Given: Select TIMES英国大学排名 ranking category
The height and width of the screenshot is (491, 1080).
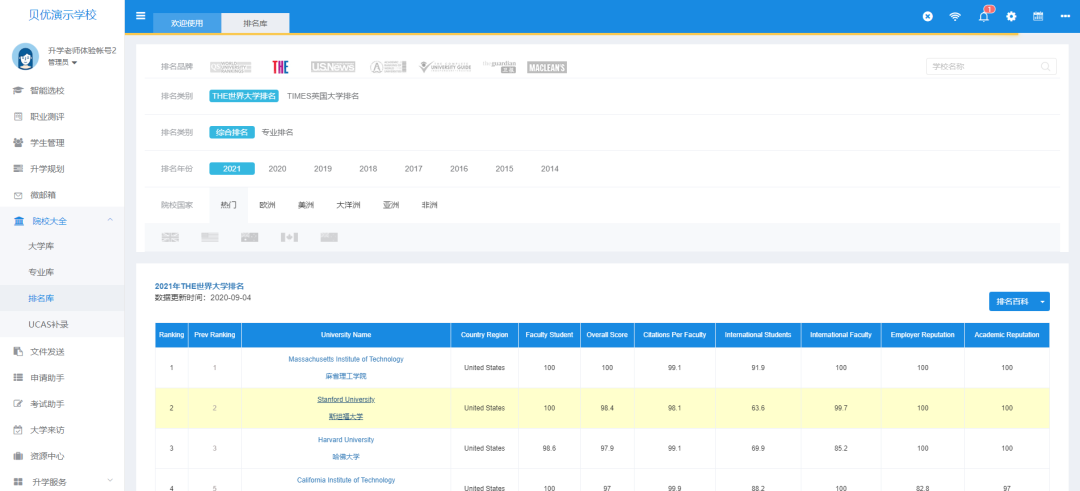Looking at the screenshot, I should 323,96.
